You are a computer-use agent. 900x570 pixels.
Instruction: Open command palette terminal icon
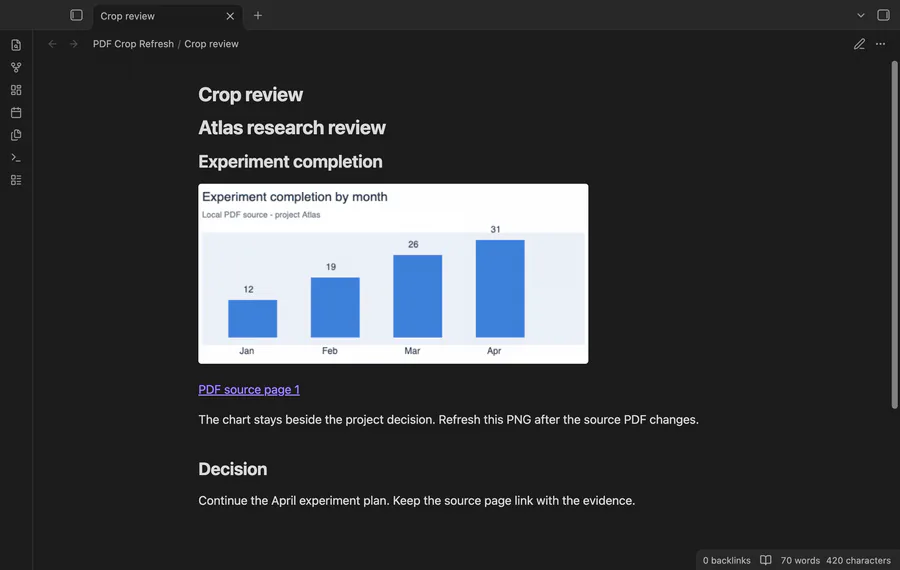pyautogui.click(x=16, y=157)
